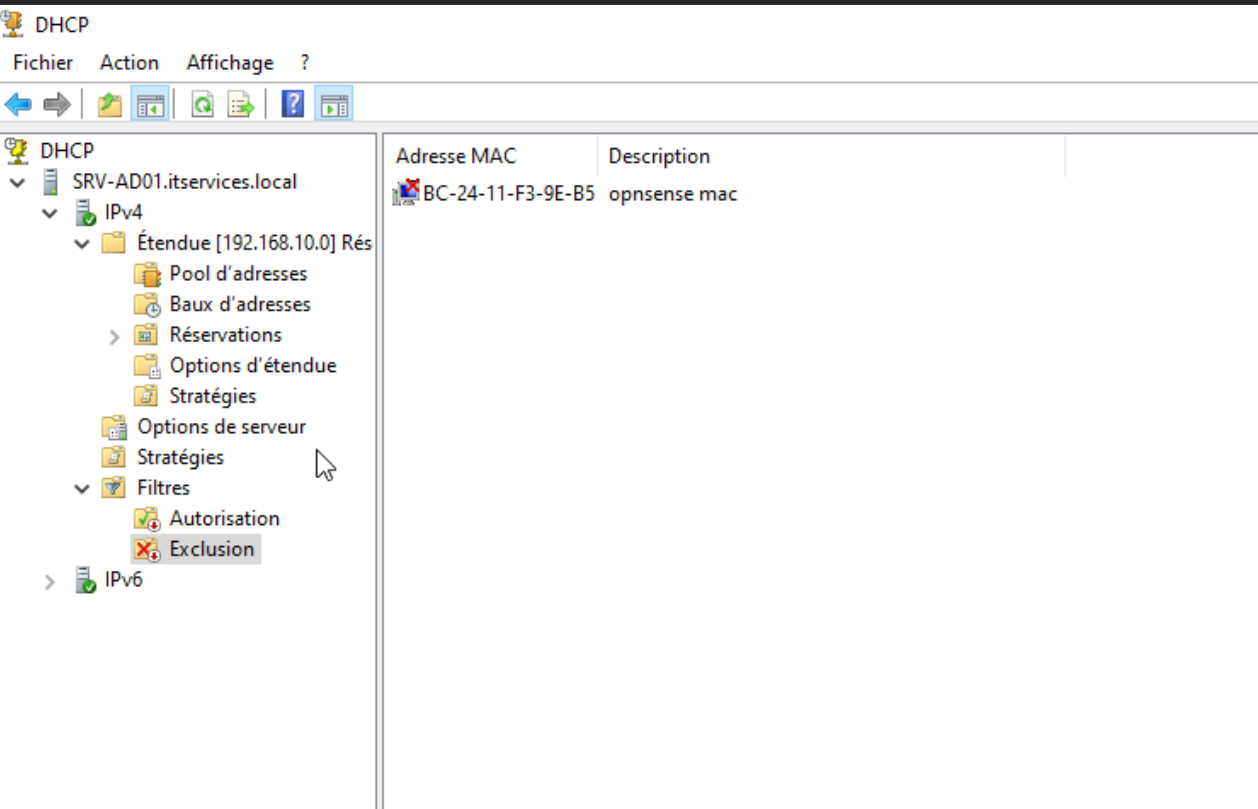
Task: Click the blue Back arrow in toolbar
Action: click(x=18, y=104)
